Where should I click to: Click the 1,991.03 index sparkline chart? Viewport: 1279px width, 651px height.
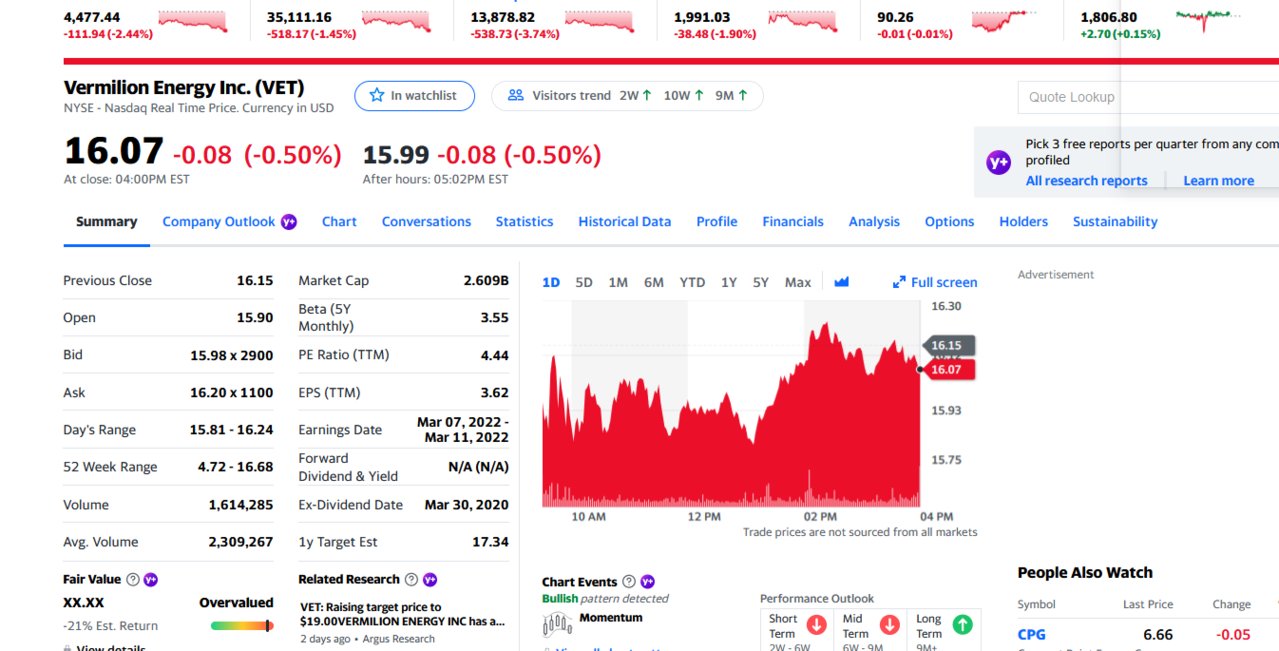pos(803,22)
